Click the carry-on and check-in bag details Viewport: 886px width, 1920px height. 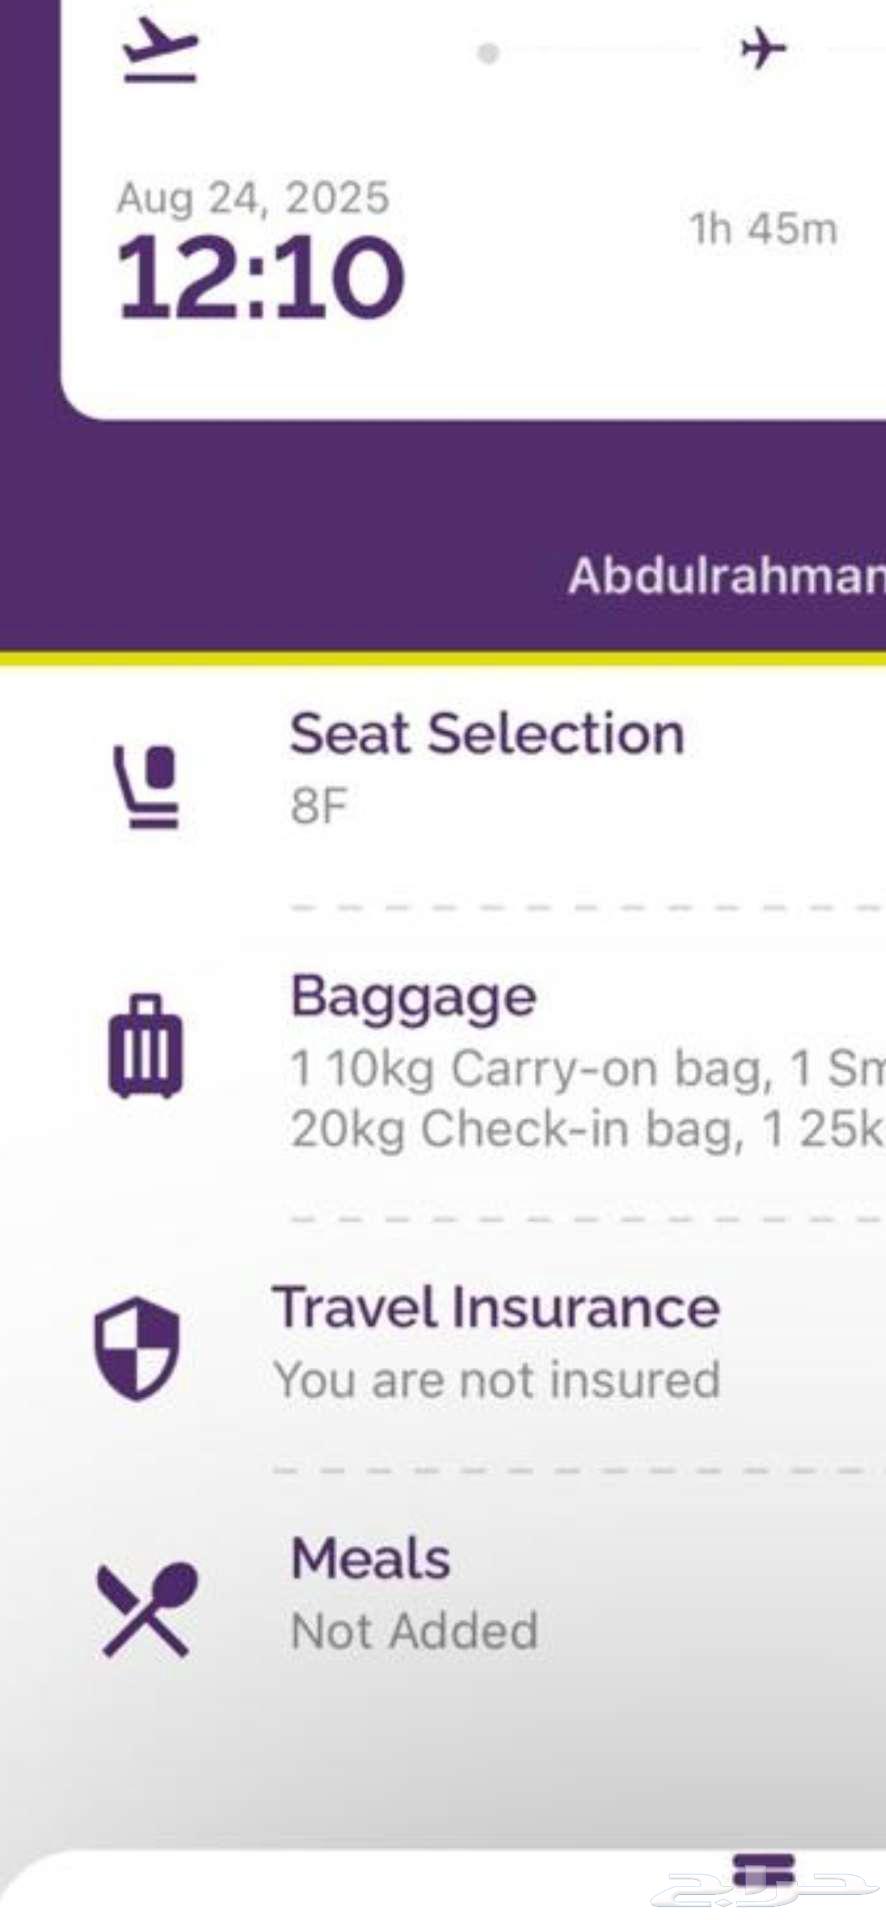point(586,1099)
